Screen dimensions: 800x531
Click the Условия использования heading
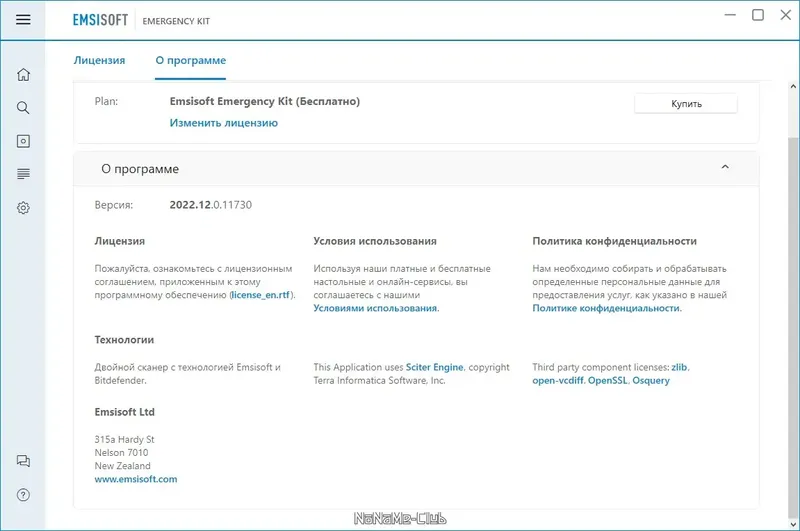[375, 241]
